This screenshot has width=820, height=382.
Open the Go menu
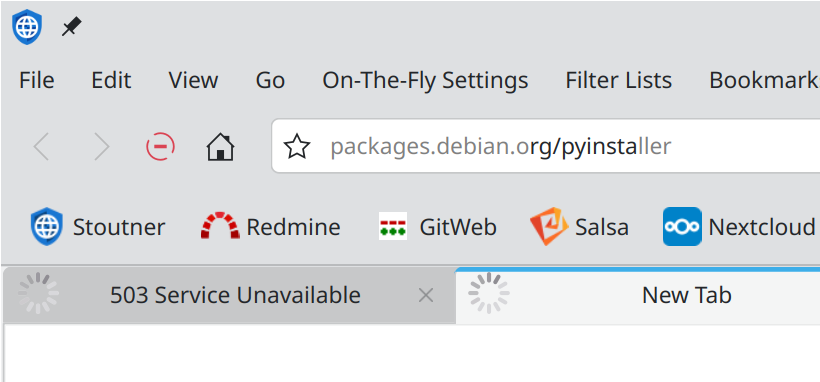(x=270, y=81)
